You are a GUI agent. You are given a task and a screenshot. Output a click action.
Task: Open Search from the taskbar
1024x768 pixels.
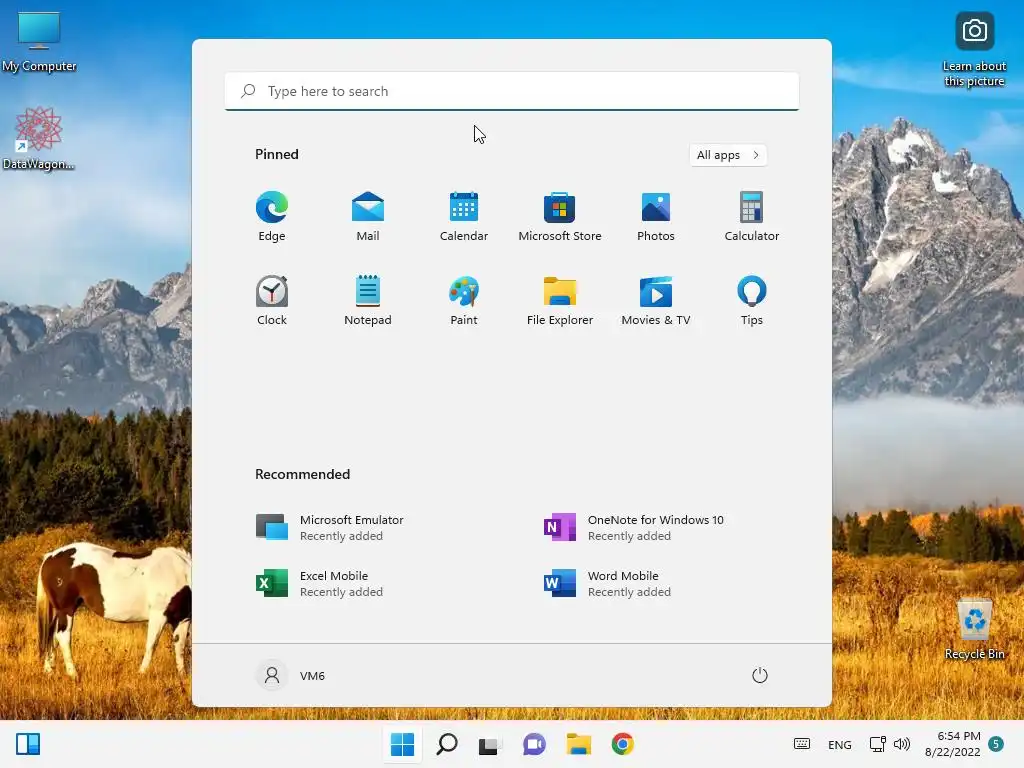[447, 744]
